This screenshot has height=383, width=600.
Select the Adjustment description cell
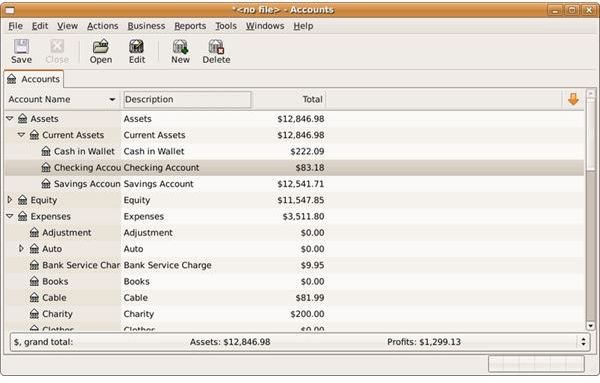click(148, 233)
